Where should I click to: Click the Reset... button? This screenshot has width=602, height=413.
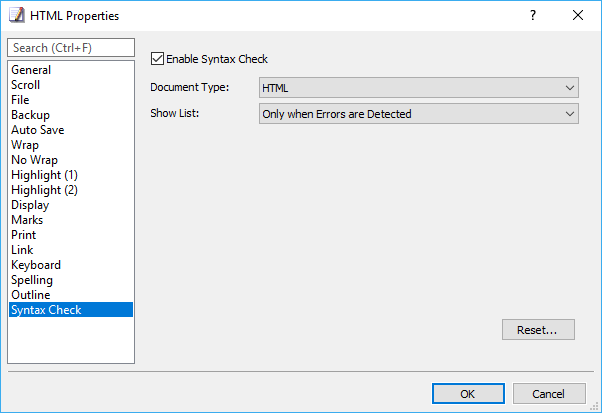tap(538, 330)
